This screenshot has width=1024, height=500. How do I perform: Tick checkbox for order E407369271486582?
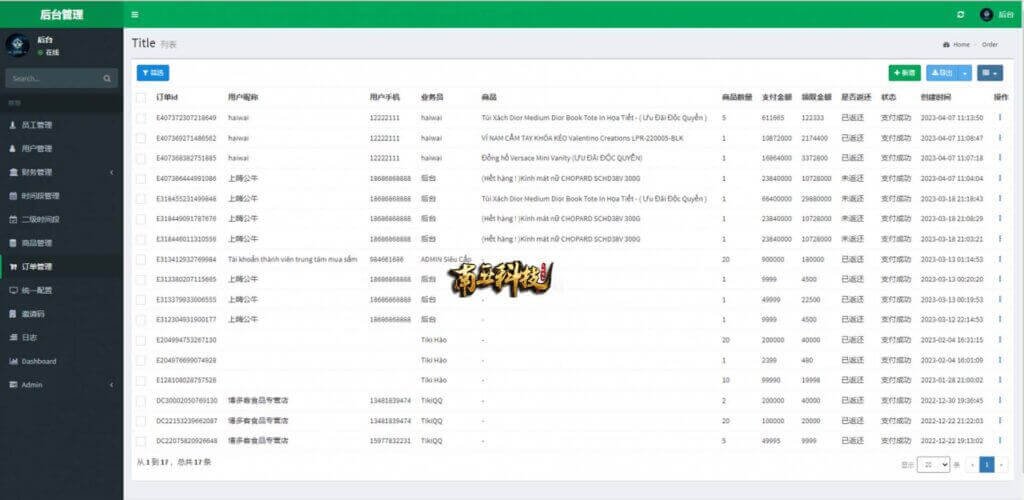141,137
